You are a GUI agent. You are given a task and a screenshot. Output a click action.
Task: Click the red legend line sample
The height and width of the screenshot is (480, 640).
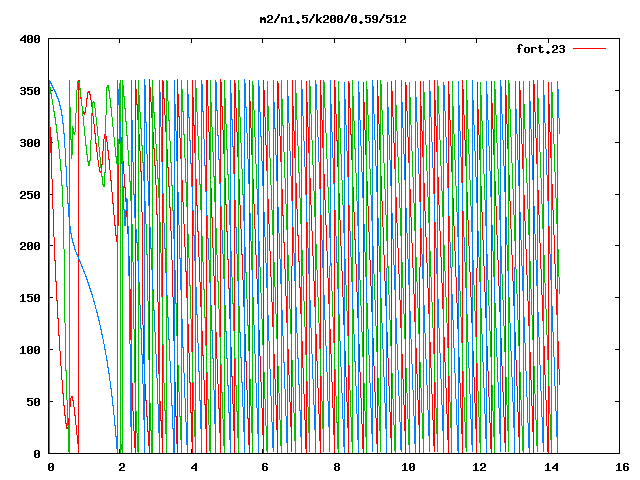pyautogui.click(x=589, y=49)
